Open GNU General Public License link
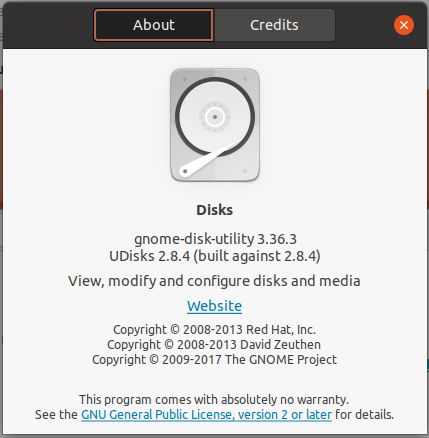 pyautogui.click(x=206, y=415)
